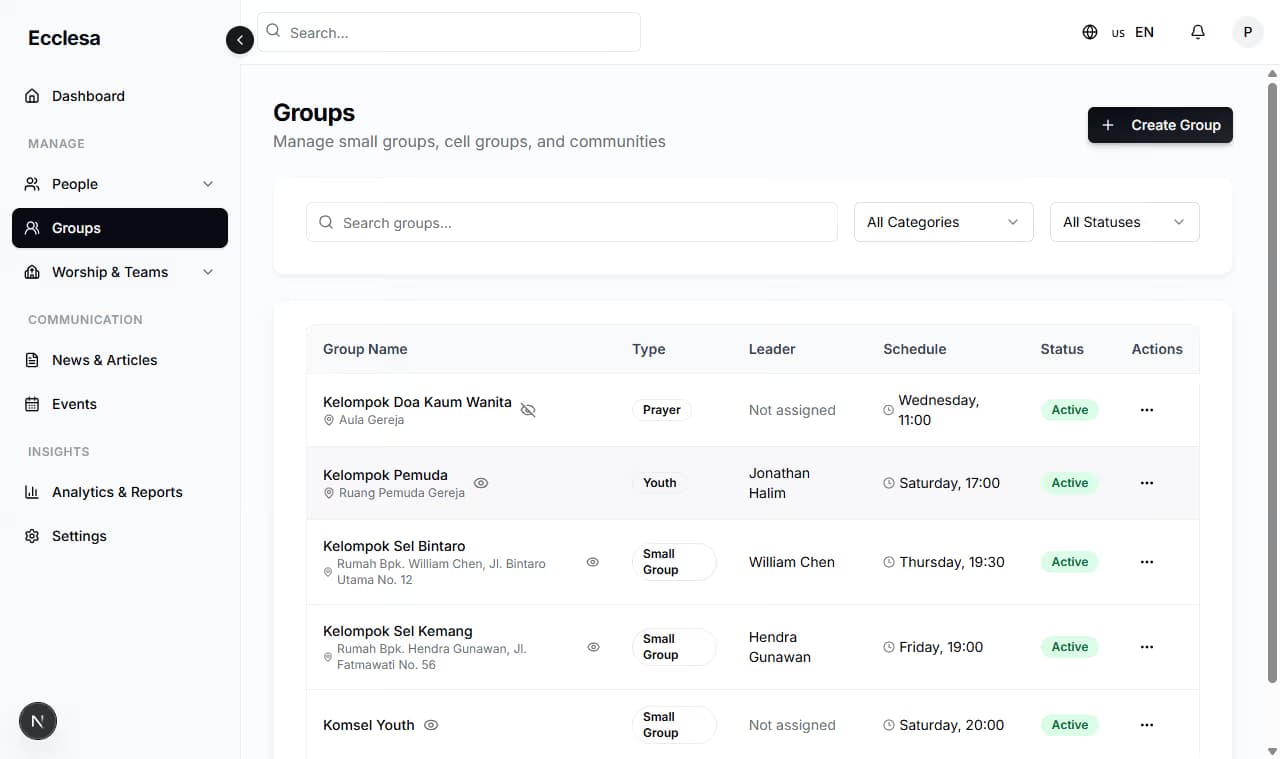
Task: Select Groups in the sidebar
Action: pyautogui.click(x=120, y=228)
